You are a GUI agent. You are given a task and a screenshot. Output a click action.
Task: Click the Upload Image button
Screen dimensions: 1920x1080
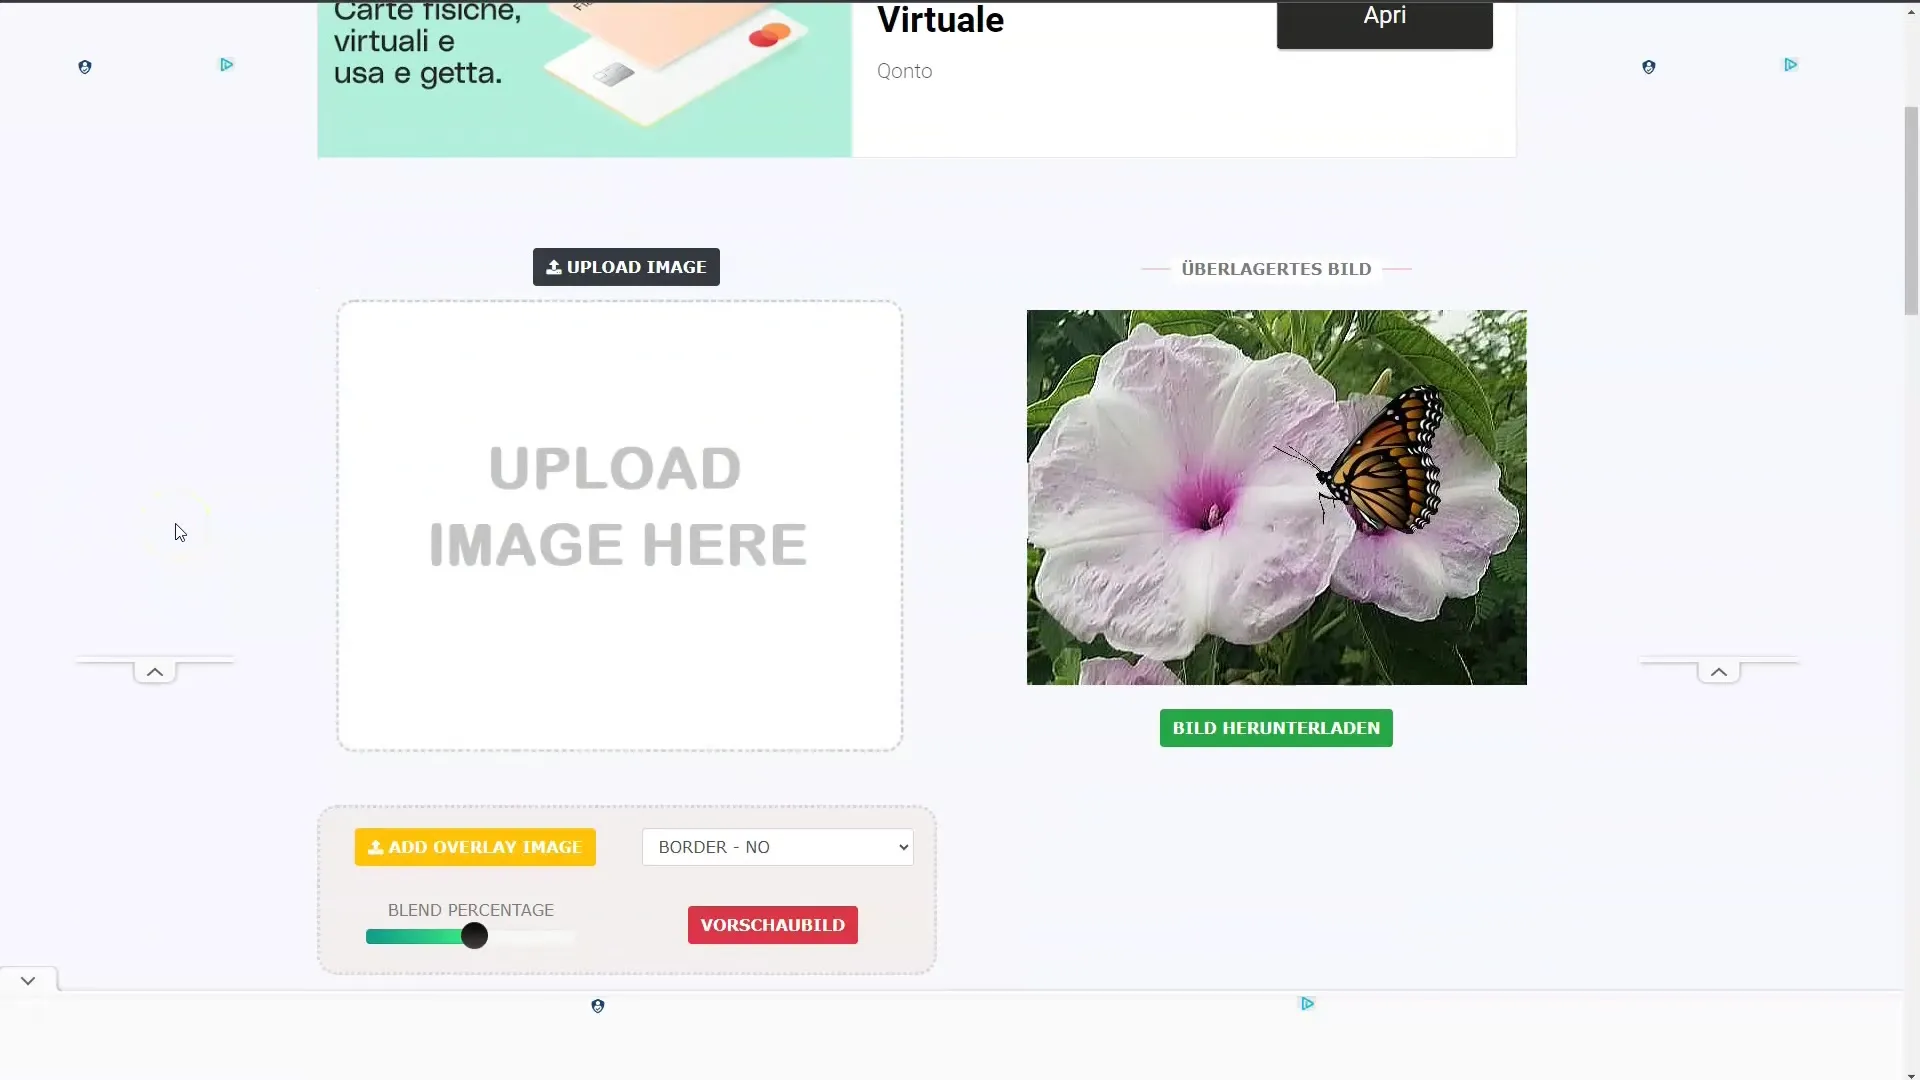coord(626,266)
